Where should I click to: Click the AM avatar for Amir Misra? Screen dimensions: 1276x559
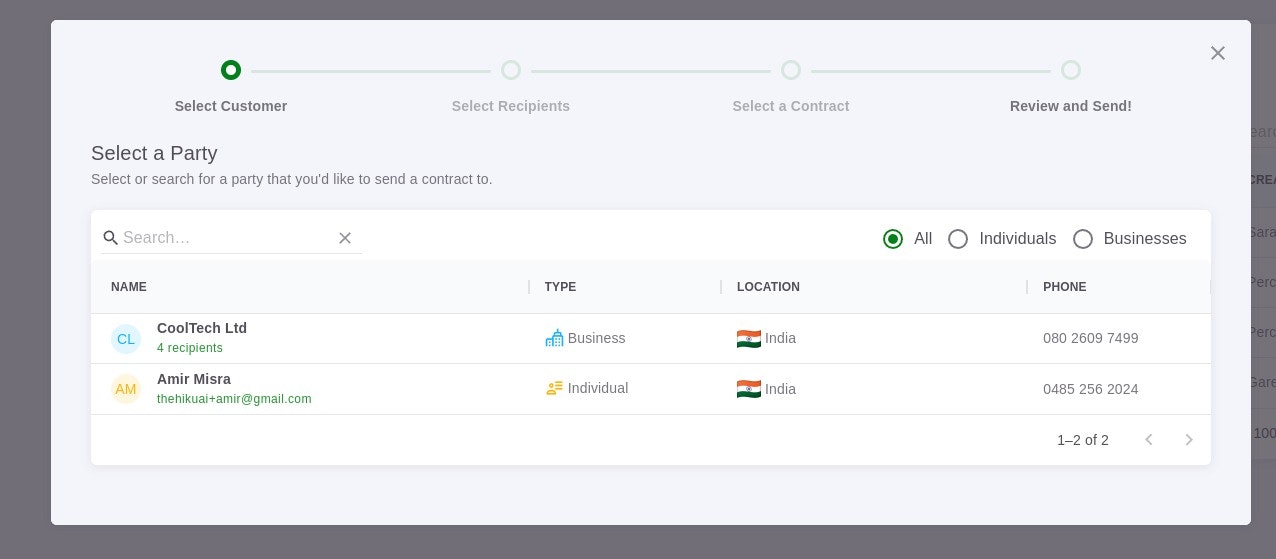click(x=126, y=389)
